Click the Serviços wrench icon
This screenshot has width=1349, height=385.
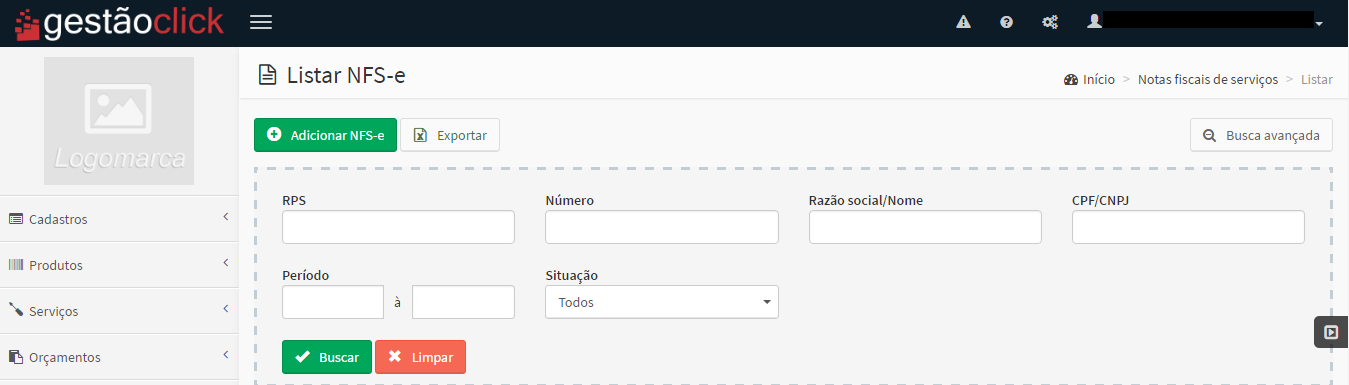[x=16, y=311]
